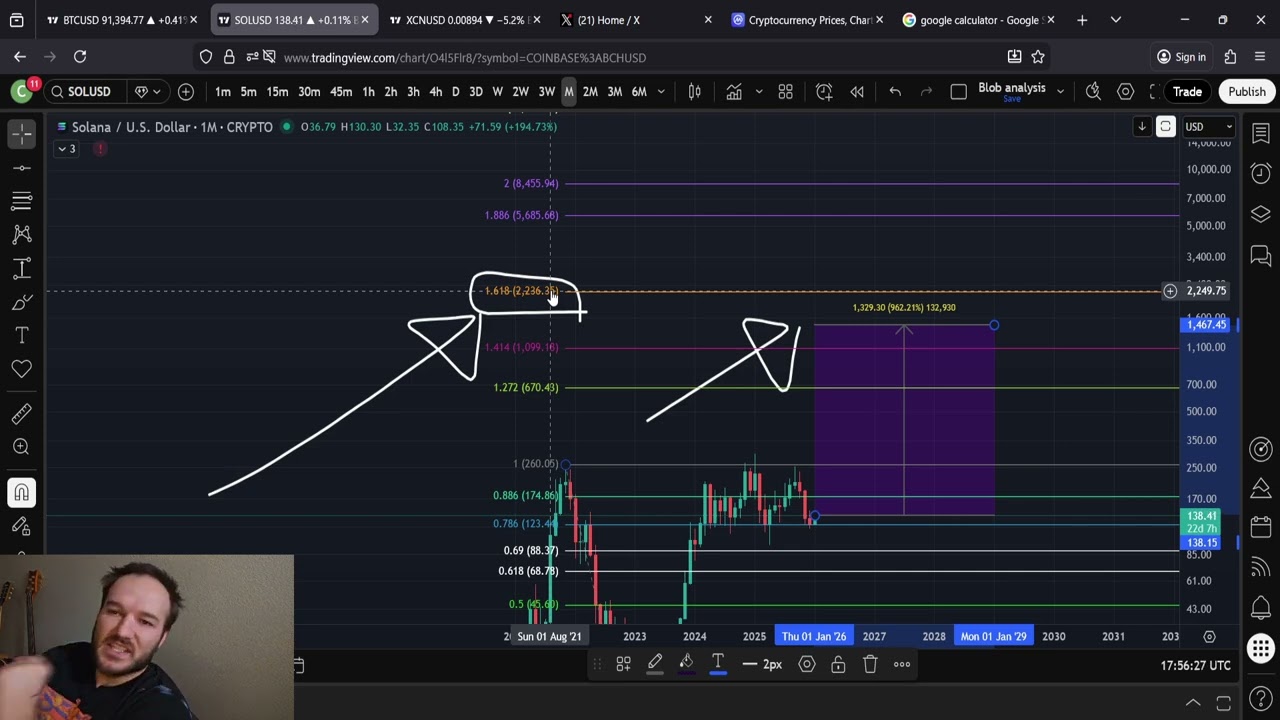This screenshot has height=720, width=1280.
Task: Open drawing settings hexagon in floating toolbar
Action: (x=807, y=664)
